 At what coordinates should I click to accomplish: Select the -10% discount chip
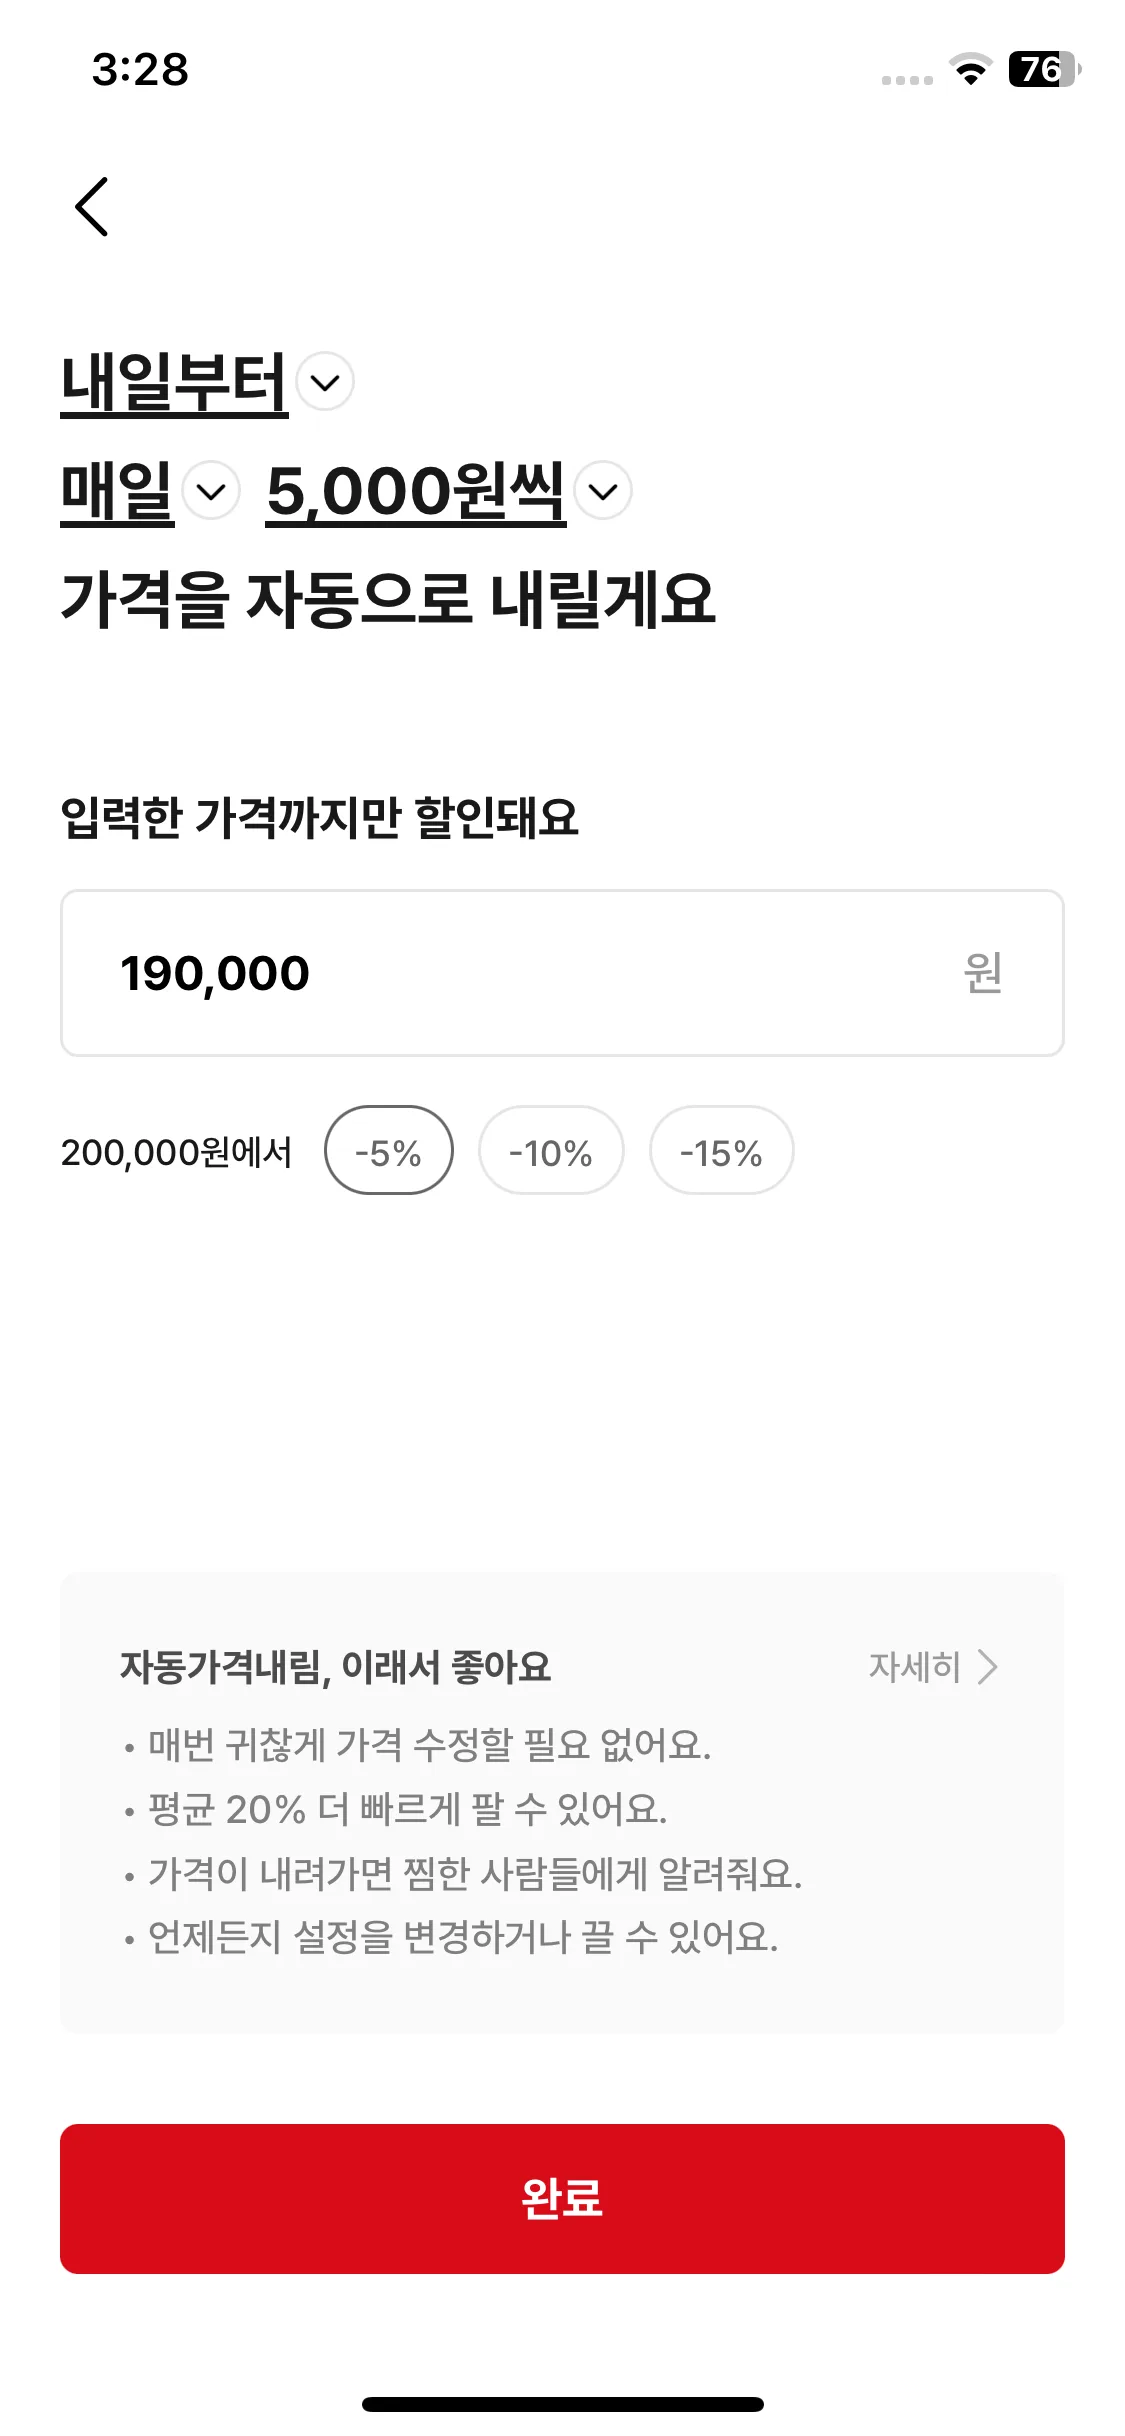point(551,1151)
